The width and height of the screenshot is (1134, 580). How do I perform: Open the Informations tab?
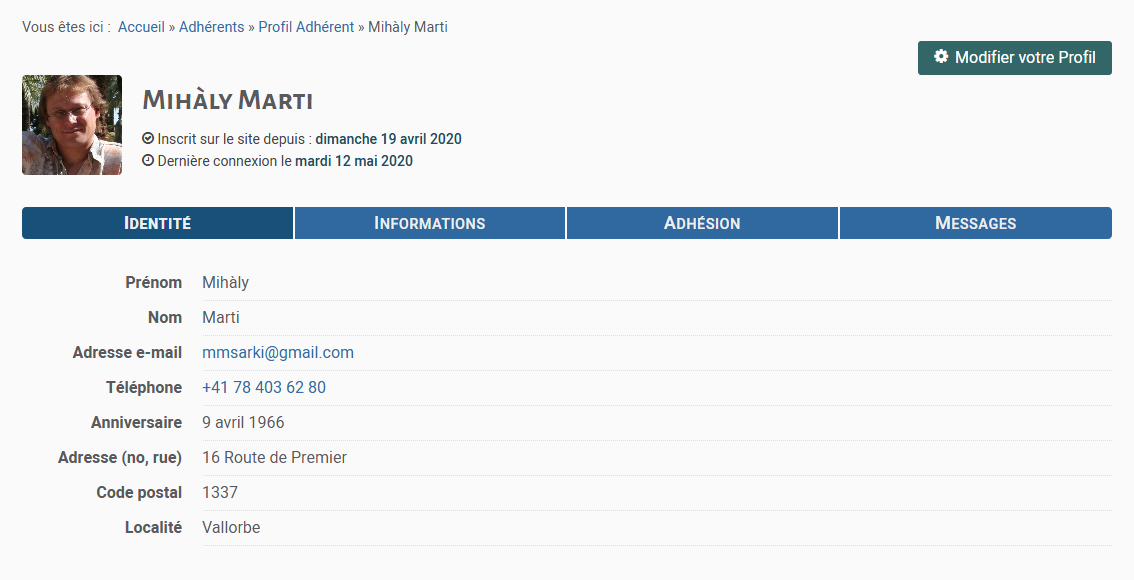coord(430,223)
